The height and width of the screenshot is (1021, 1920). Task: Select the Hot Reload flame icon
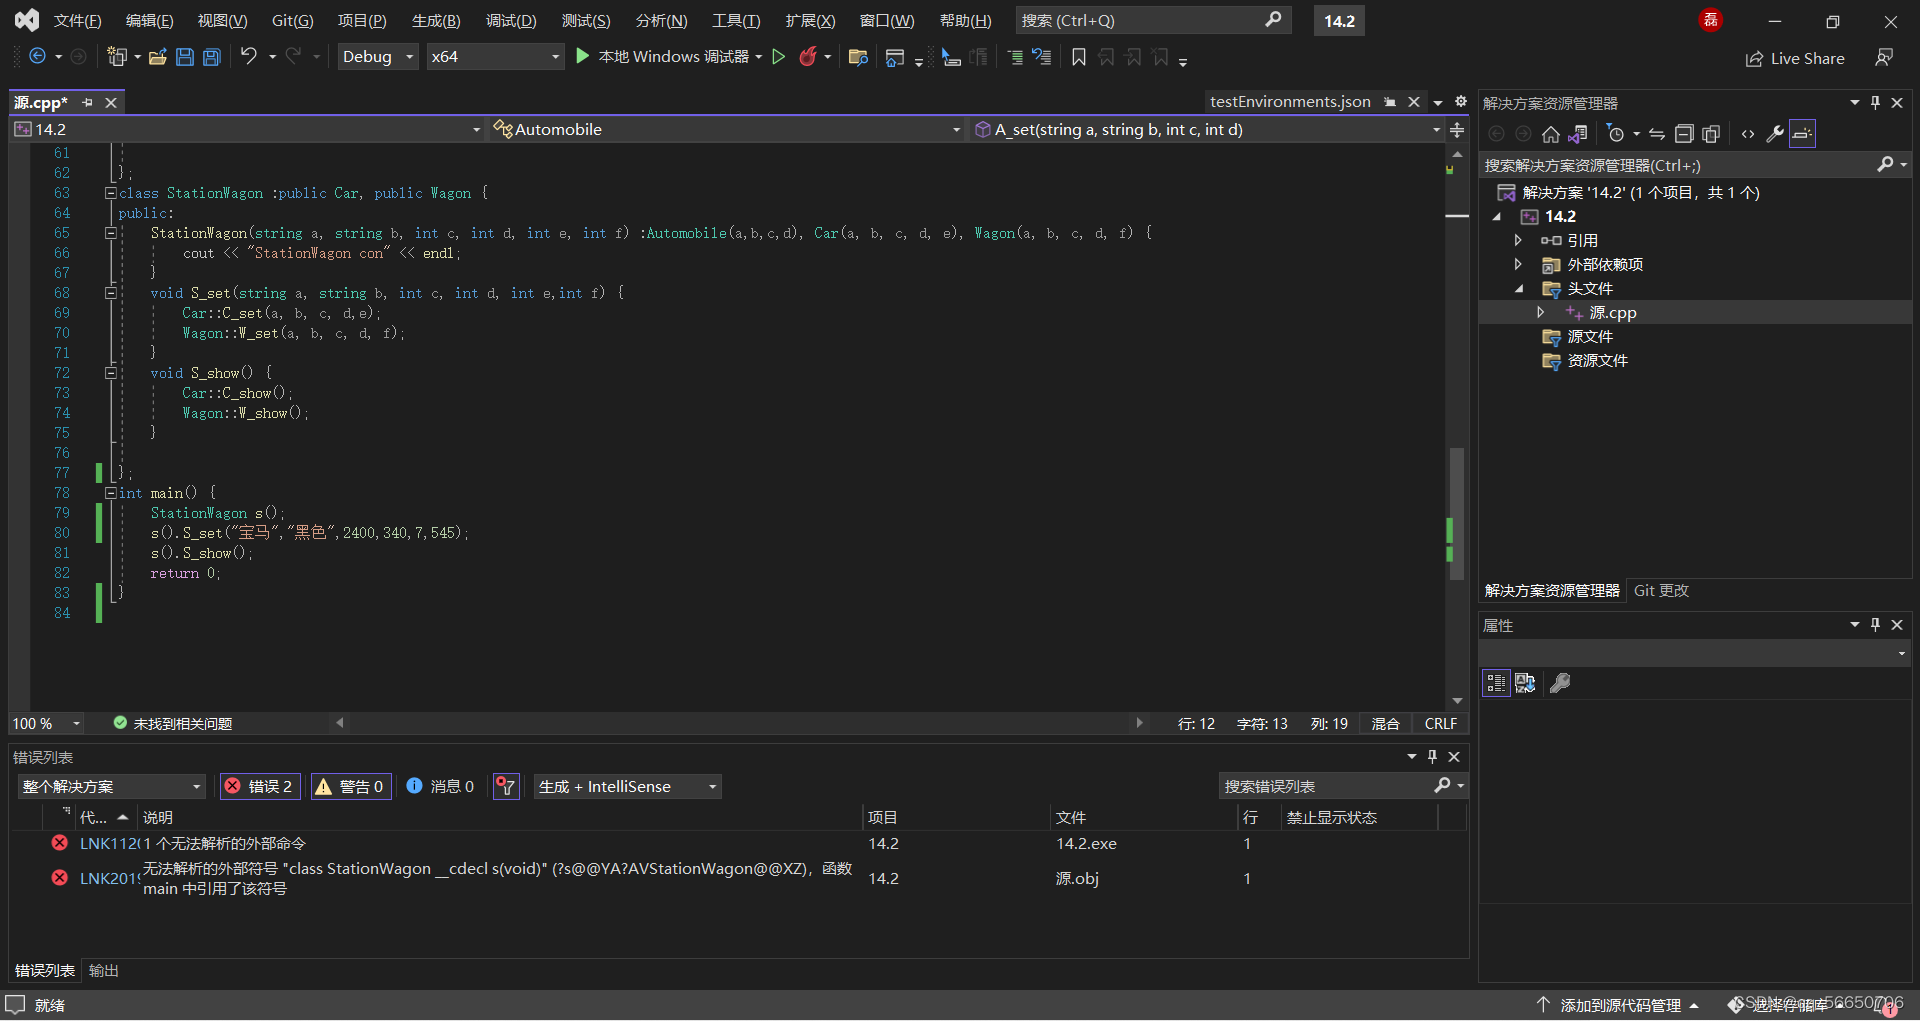pyautogui.click(x=809, y=56)
